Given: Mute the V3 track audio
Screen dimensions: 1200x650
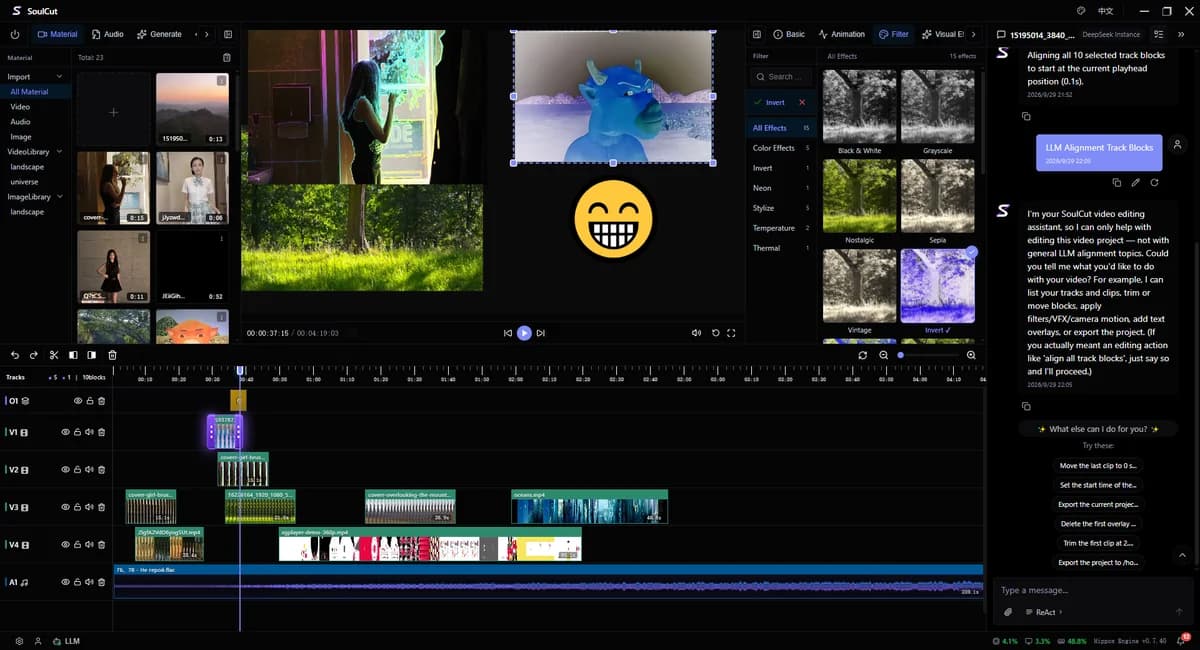Looking at the screenshot, I should [x=89, y=508].
